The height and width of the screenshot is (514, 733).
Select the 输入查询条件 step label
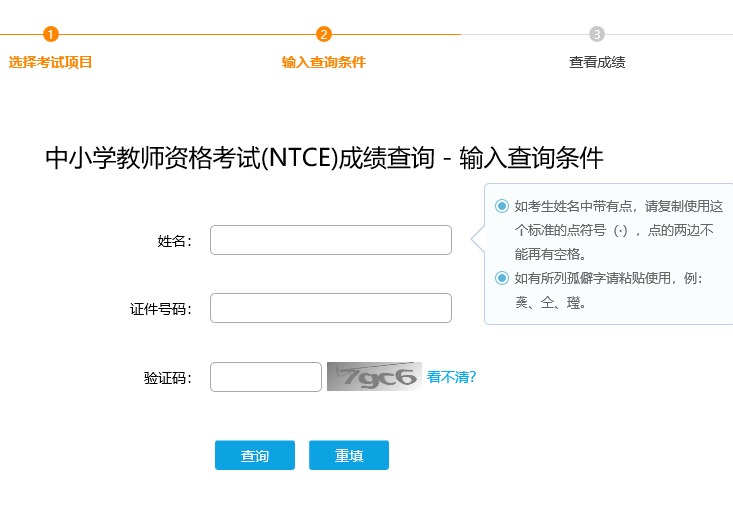[x=324, y=62]
